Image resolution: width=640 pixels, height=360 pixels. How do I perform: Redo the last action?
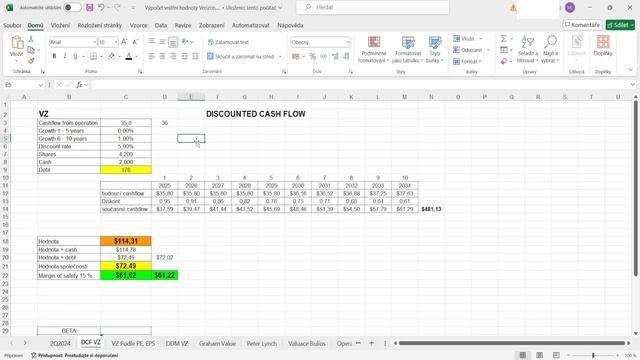click(x=118, y=7)
